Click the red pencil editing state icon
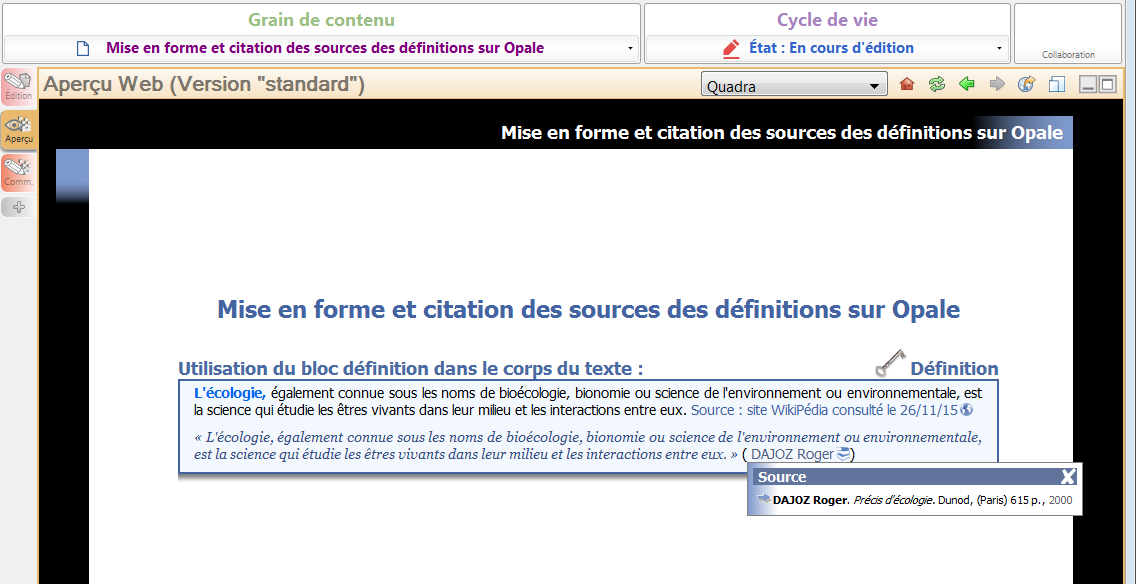This screenshot has height=584, width=1136. pyautogui.click(x=732, y=49)
